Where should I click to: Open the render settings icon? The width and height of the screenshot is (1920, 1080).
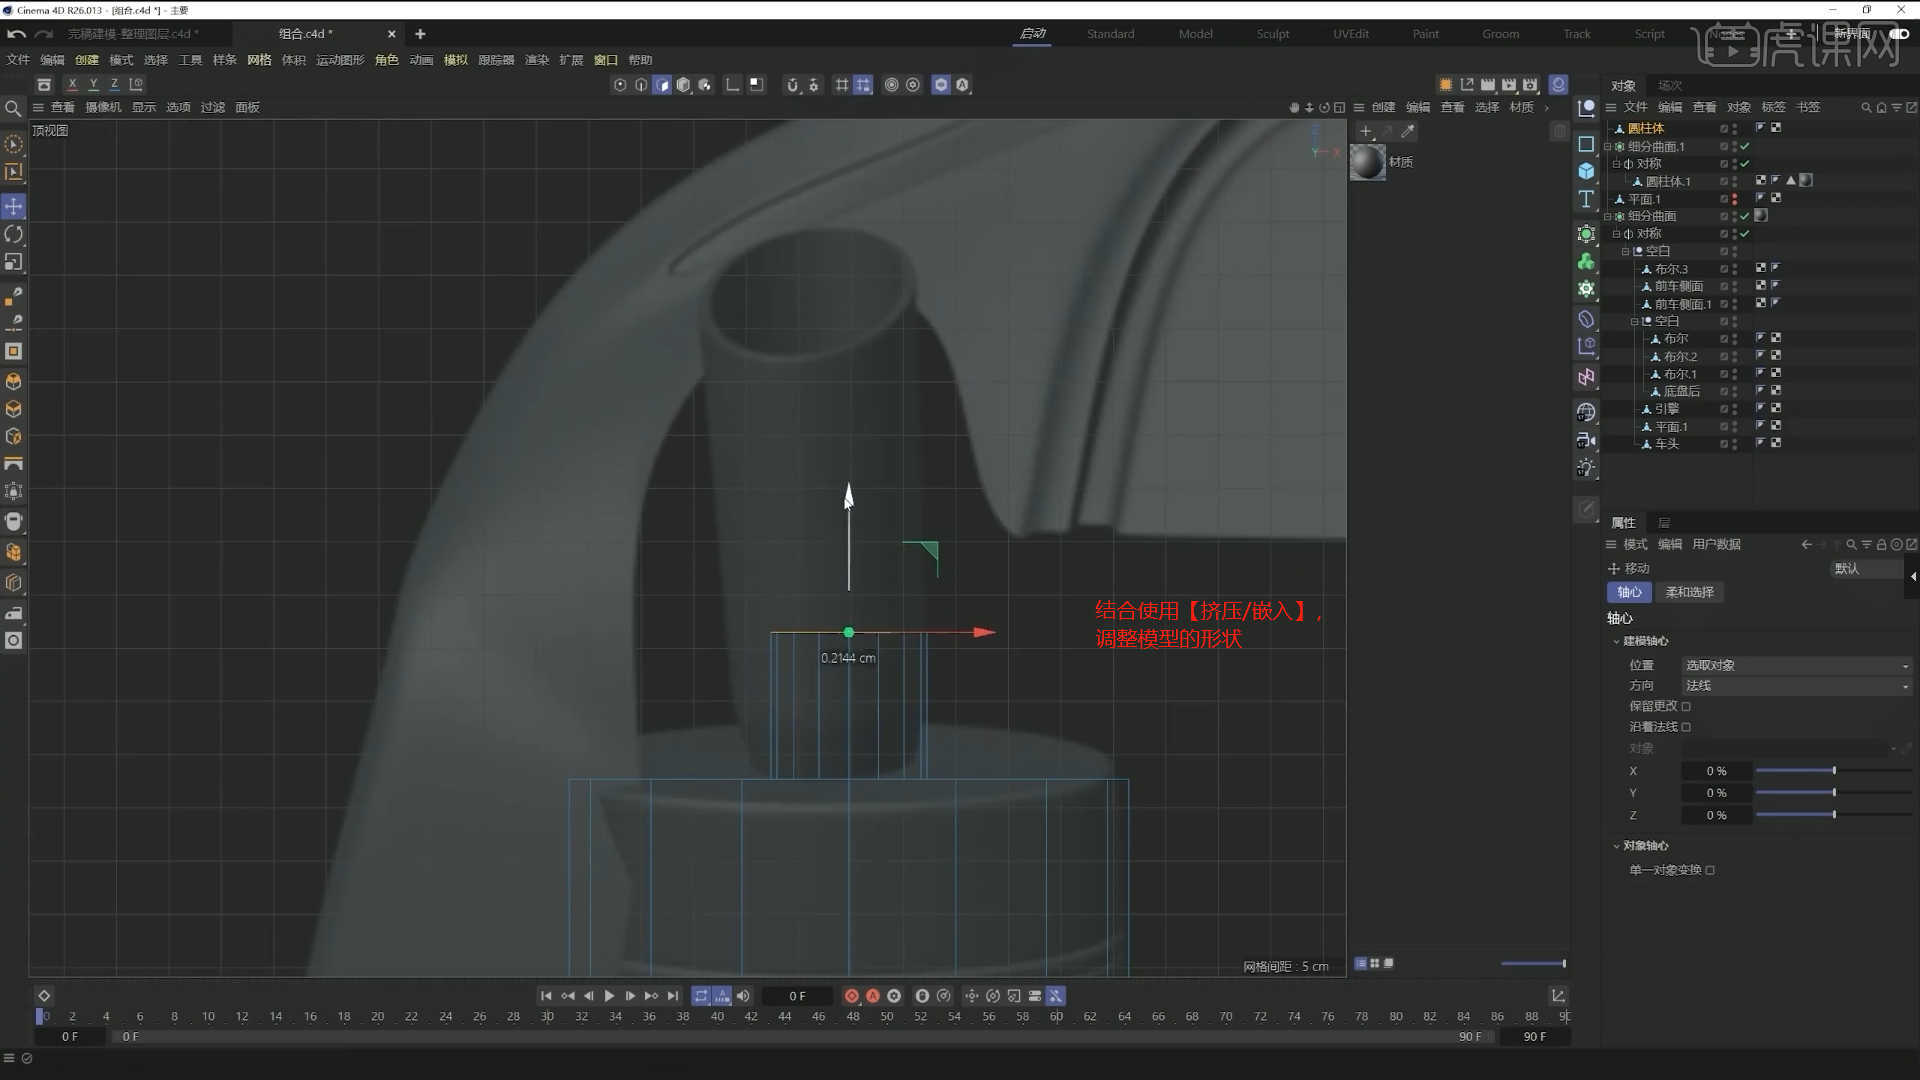pos(1530,85)
